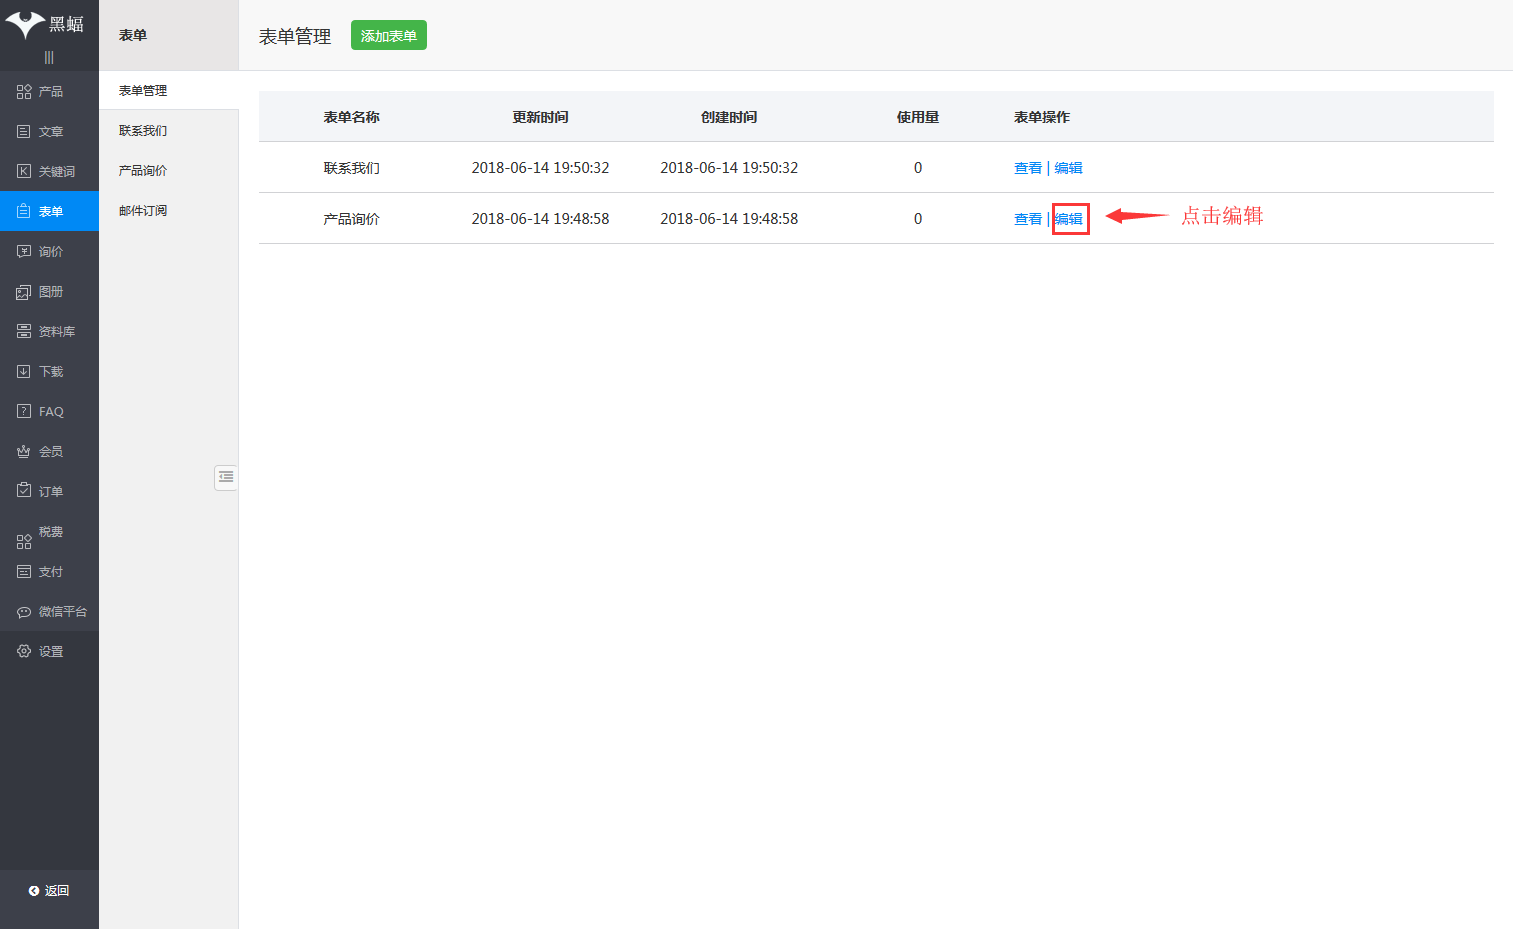Click the green 添加表单 button
This screenshot has width=1513, height=929.
tap(388, 36)
